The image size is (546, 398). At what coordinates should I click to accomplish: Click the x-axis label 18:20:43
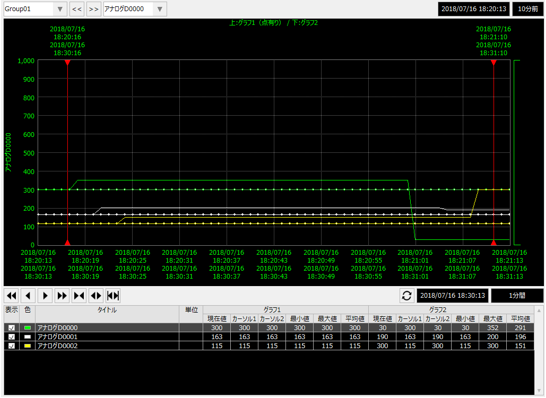pos(274,260)
